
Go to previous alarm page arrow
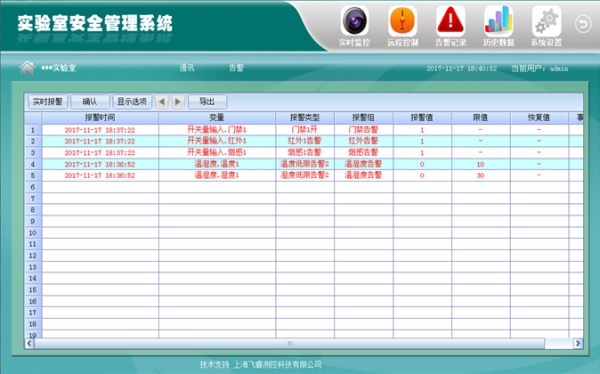162,102
